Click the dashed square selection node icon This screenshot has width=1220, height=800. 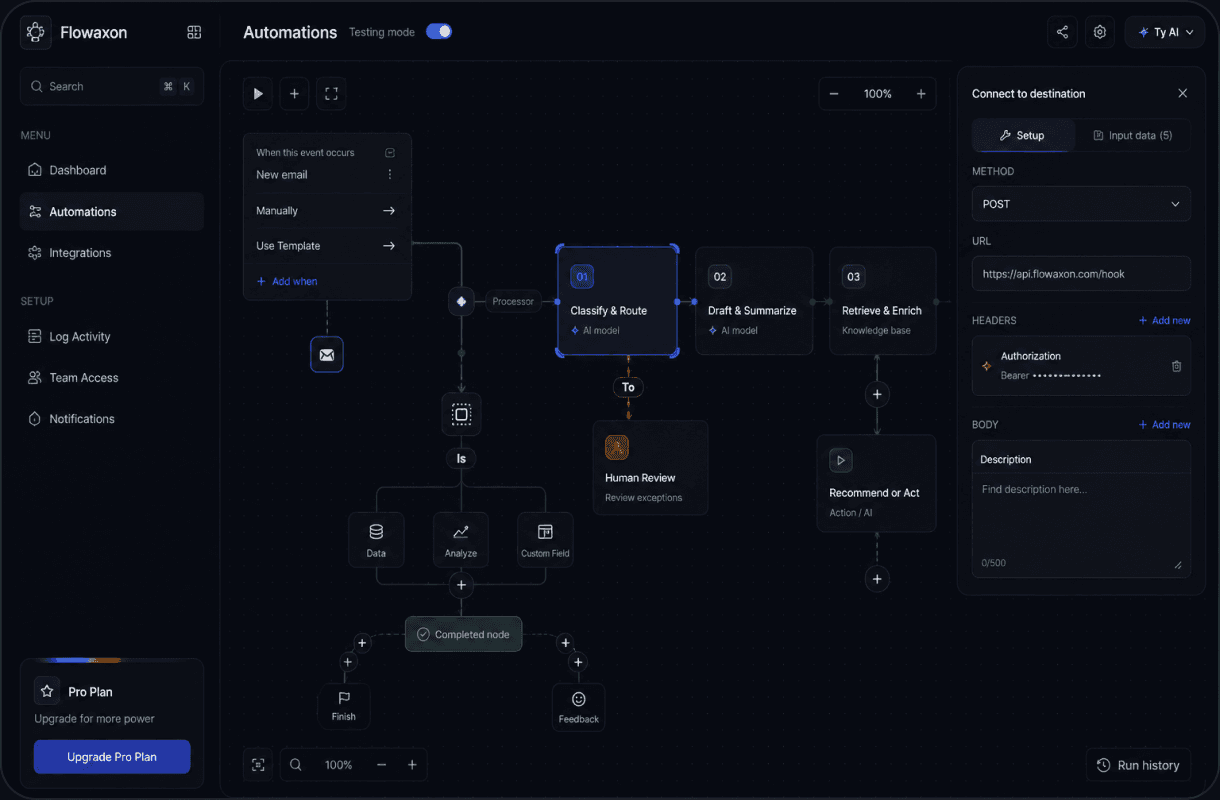[x=461, y=414]
